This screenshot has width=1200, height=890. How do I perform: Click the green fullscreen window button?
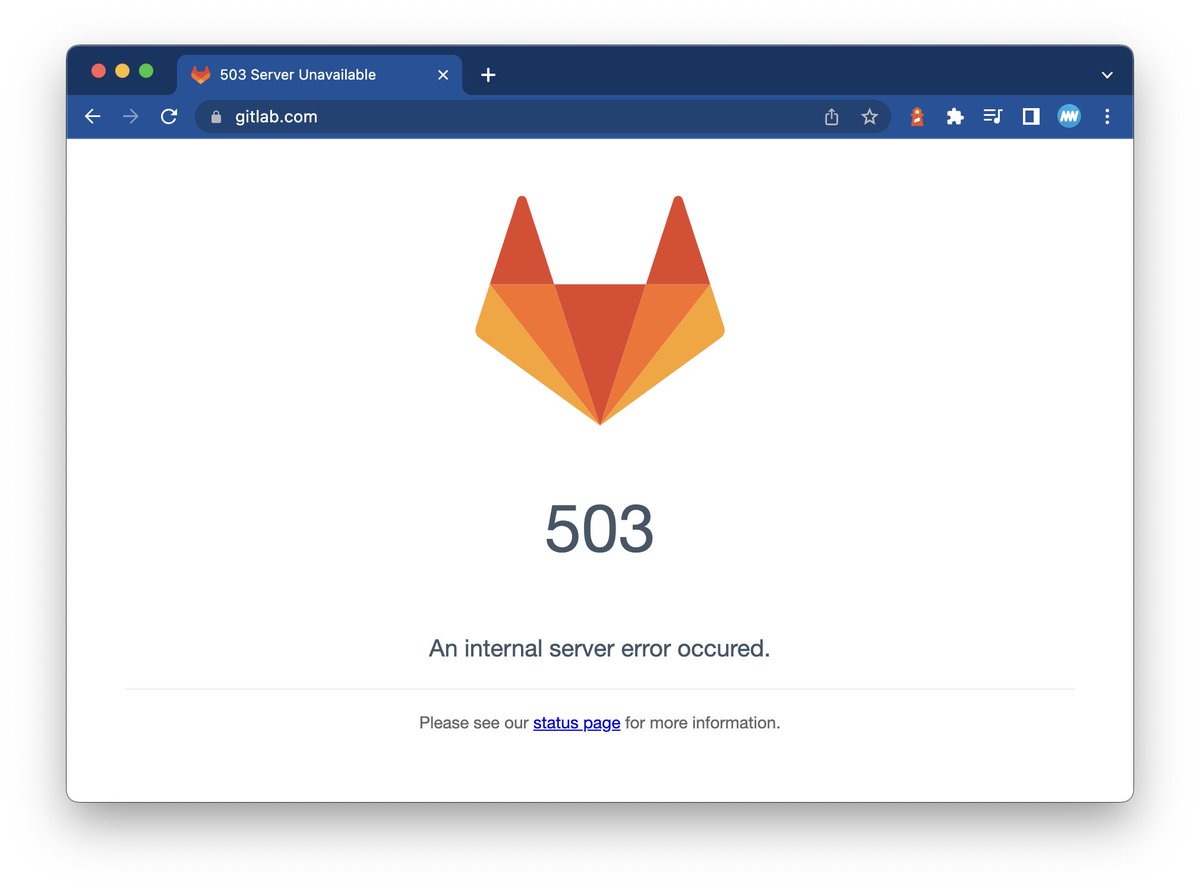pyautogui.click(x=146, y=71)
